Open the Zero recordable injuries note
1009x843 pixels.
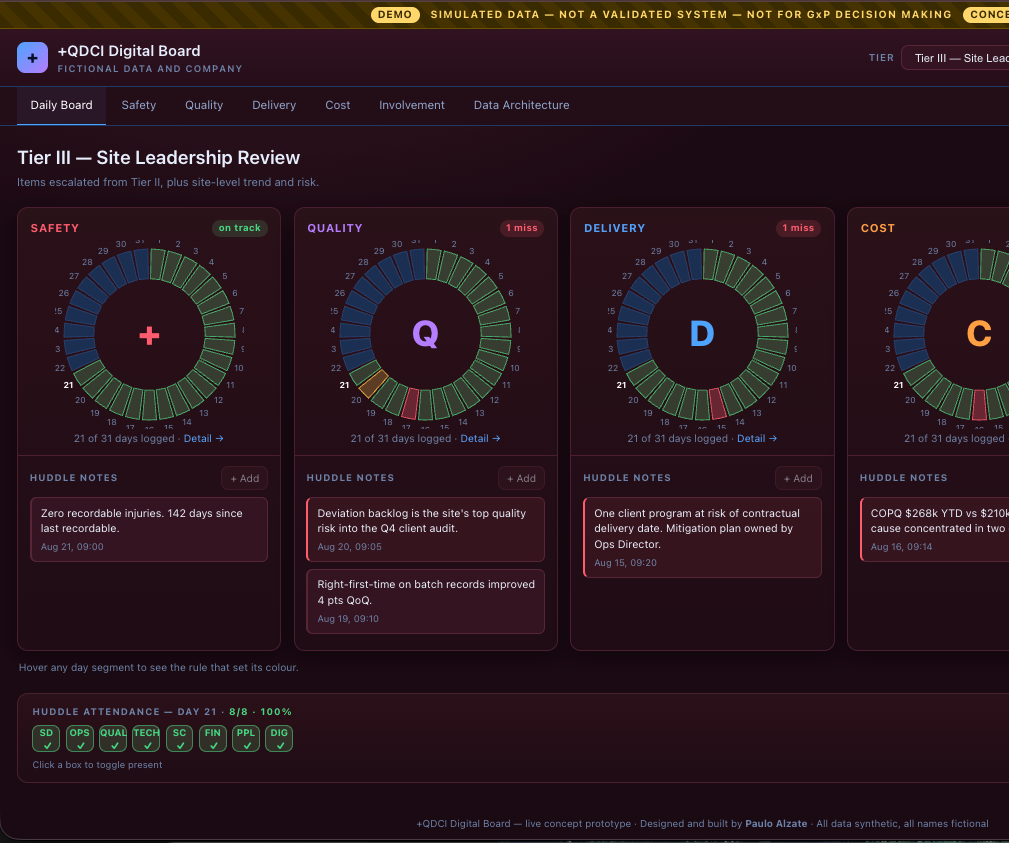click(x=149, y=530)
